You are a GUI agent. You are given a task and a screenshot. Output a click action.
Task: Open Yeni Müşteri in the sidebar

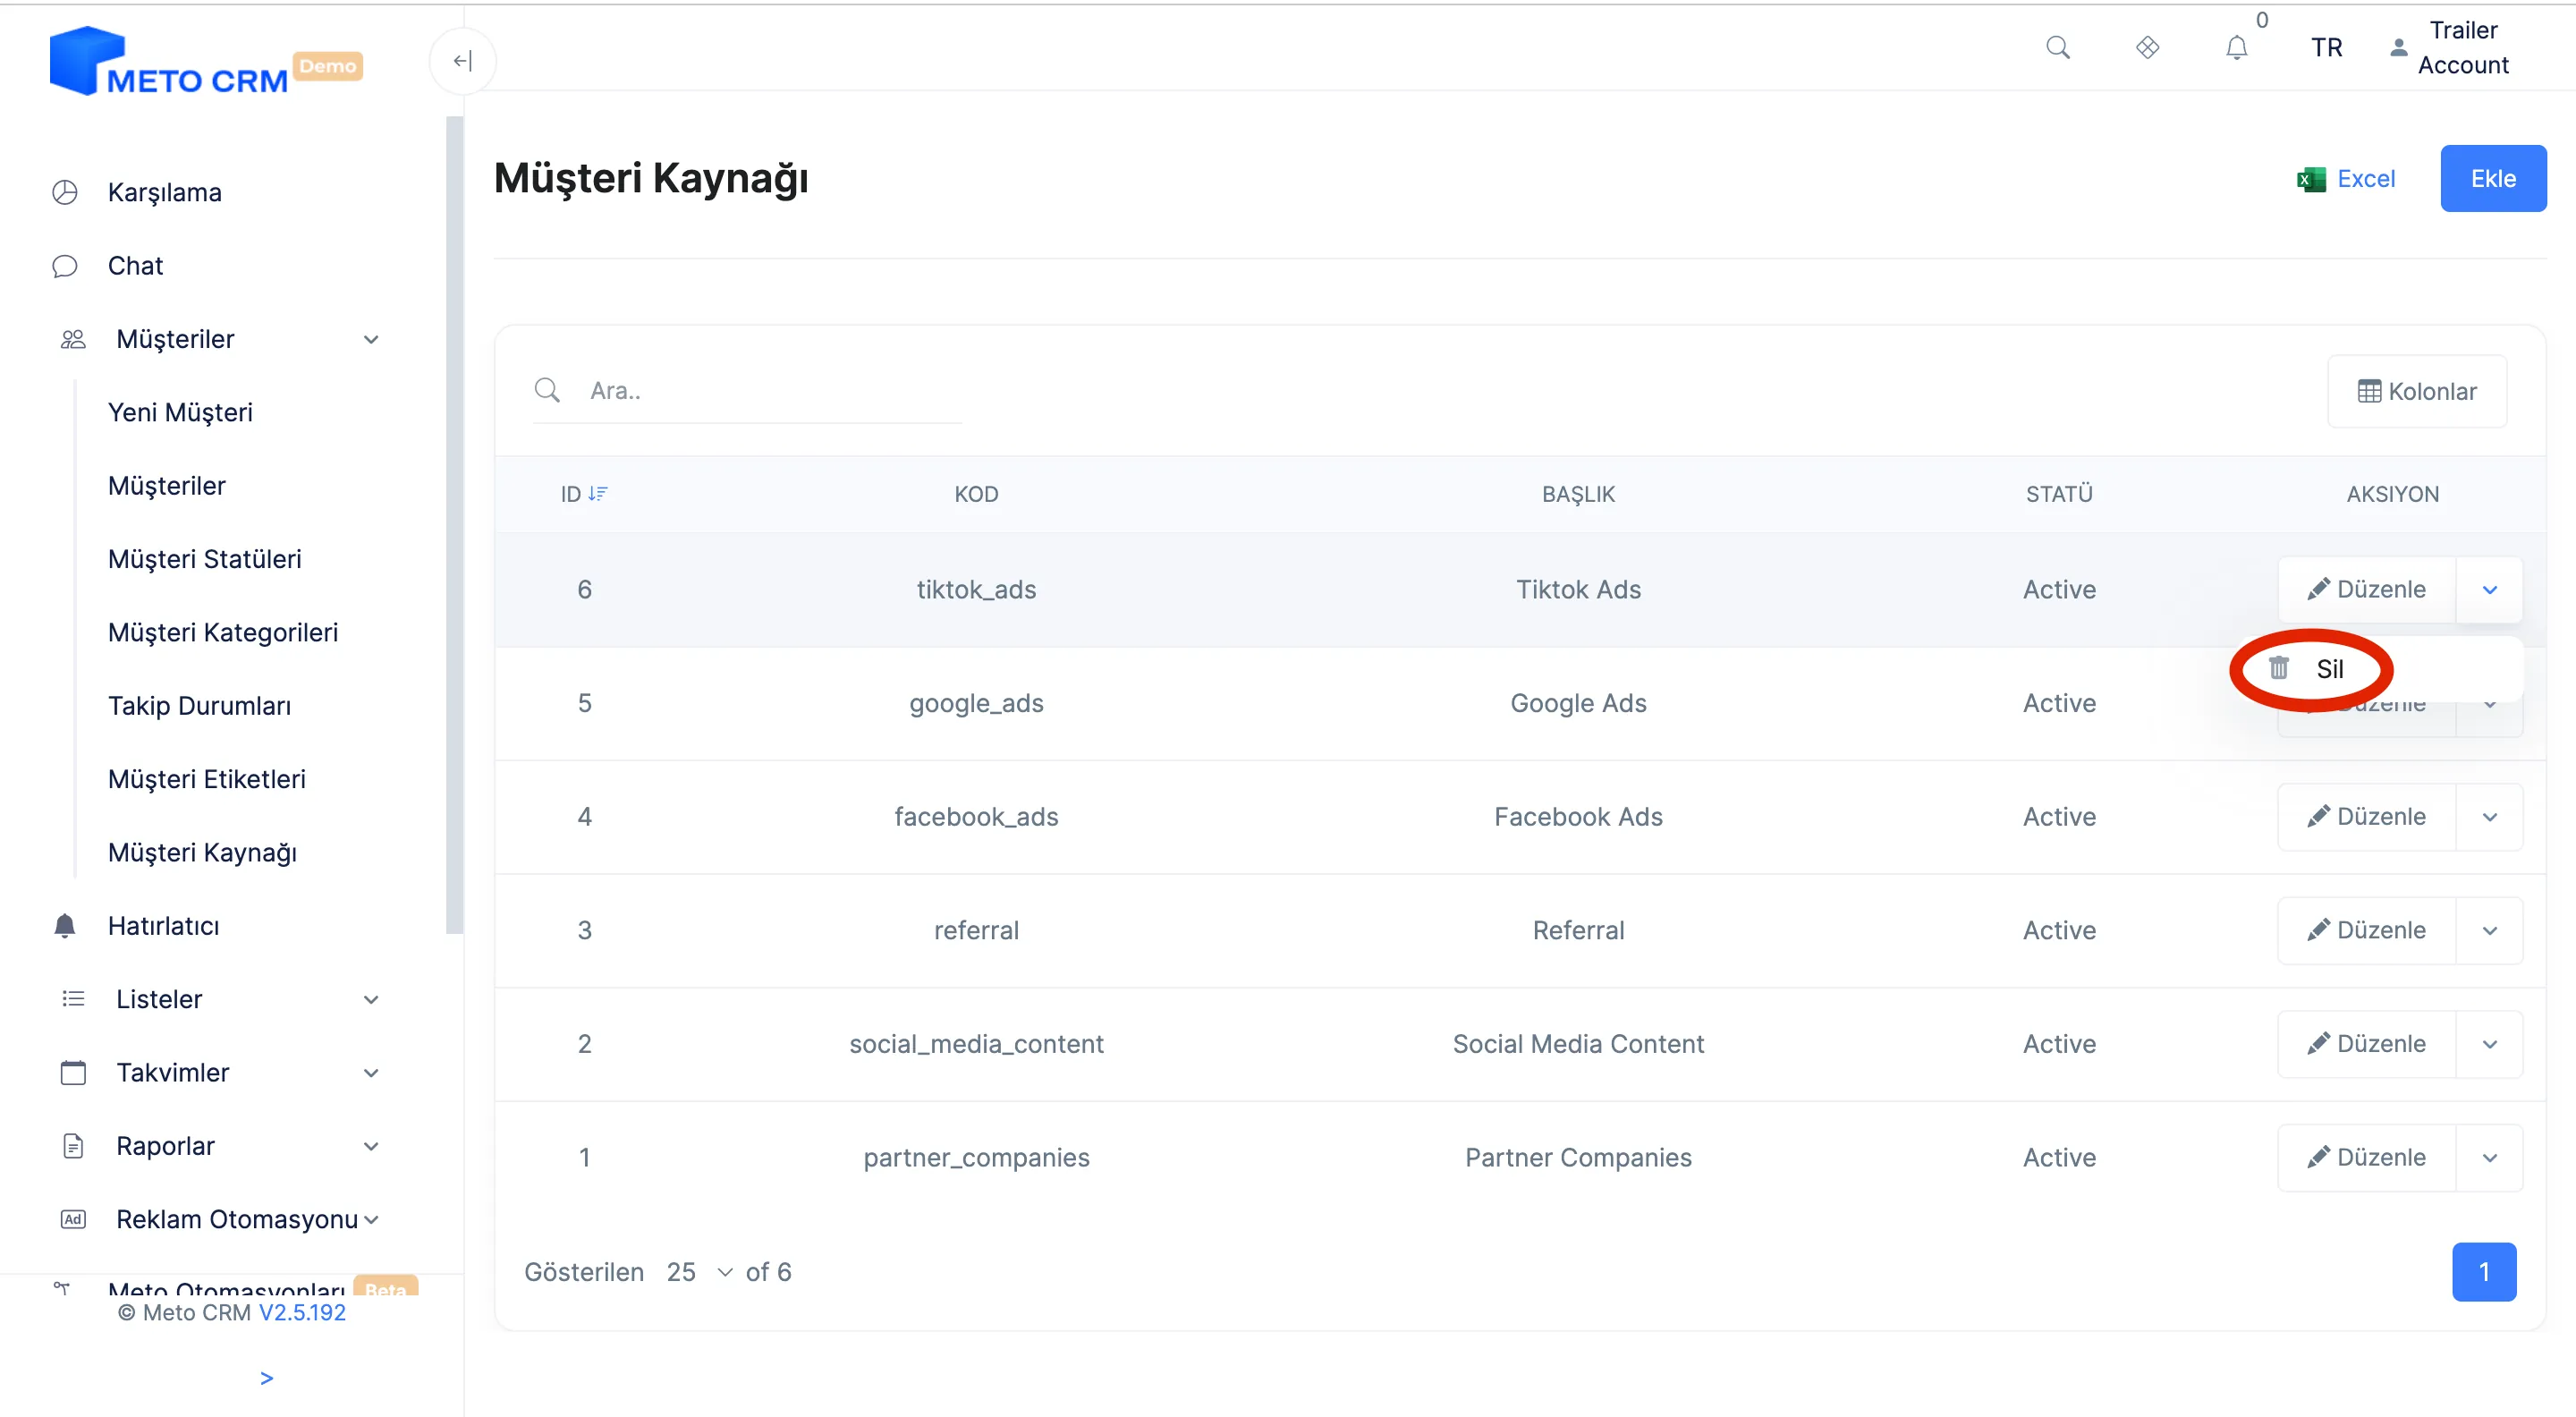point(180,413)
